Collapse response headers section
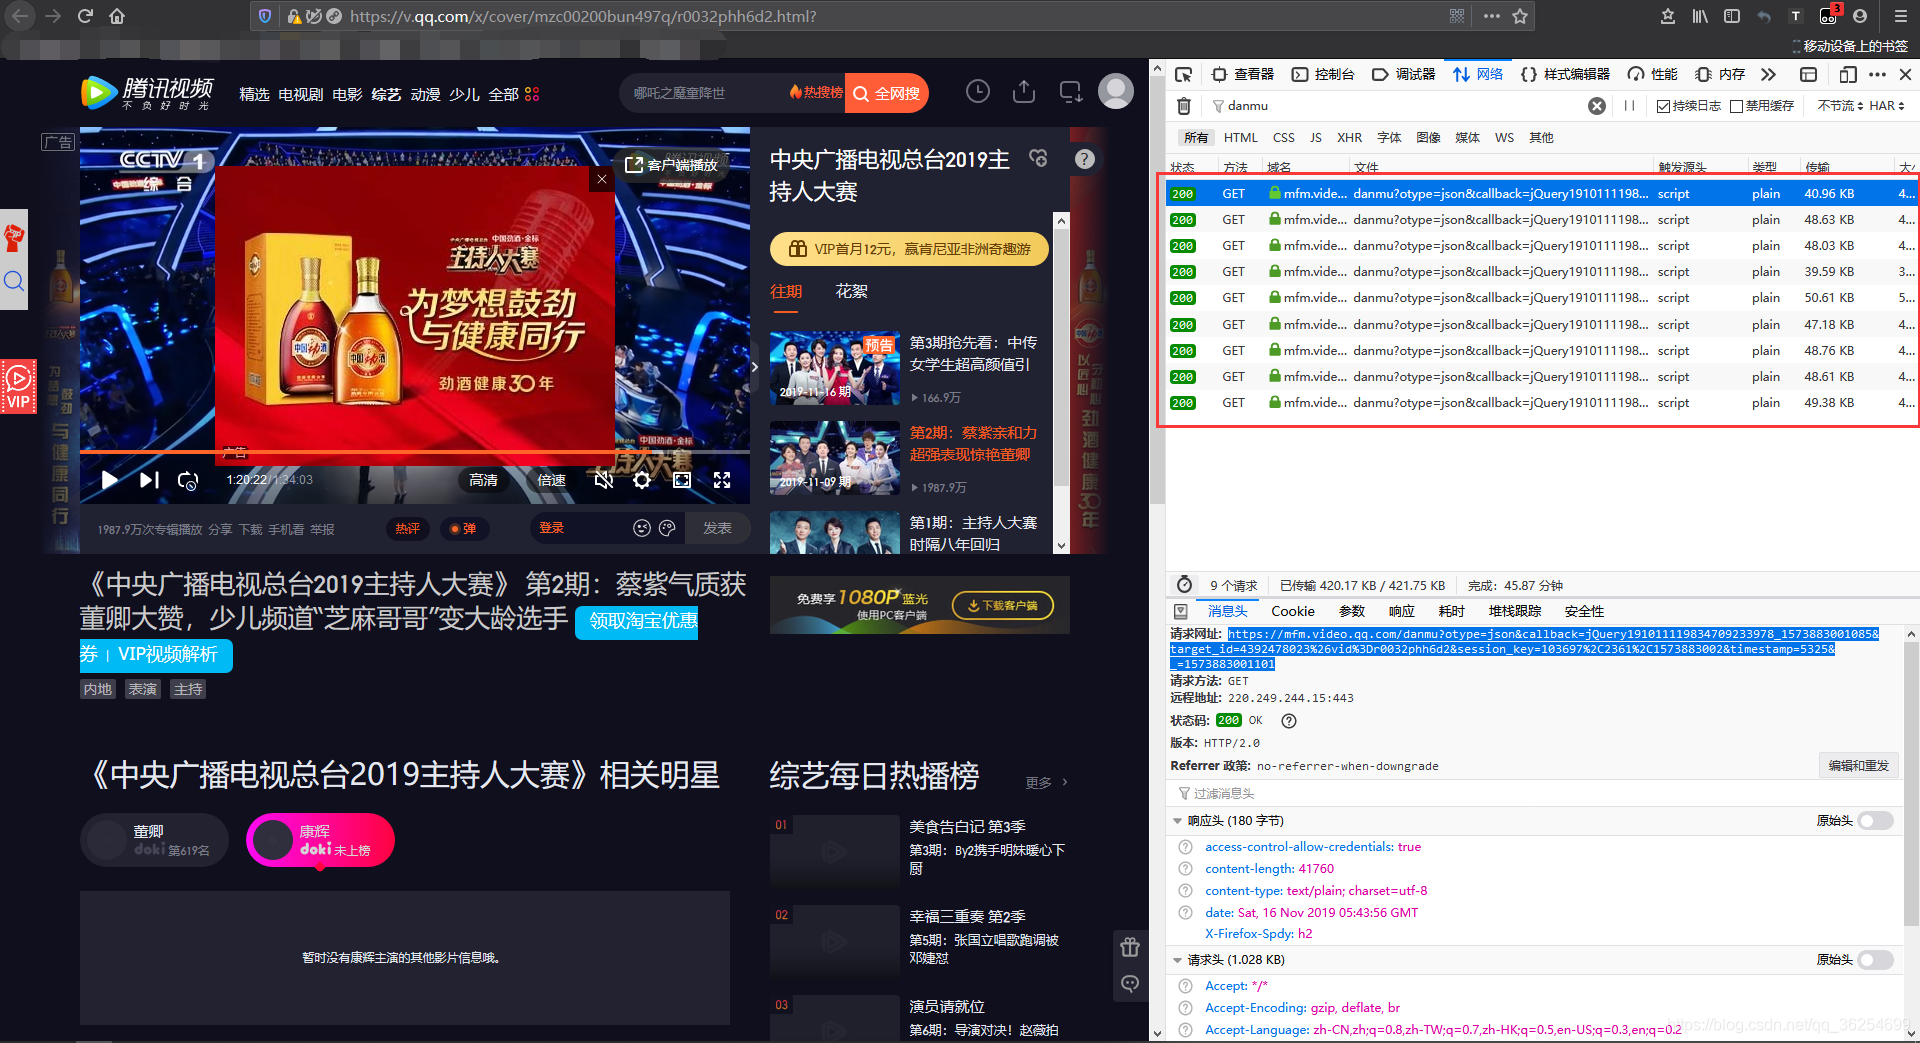Screen dimensions: 1920x1043 (x=1177, y=821)
